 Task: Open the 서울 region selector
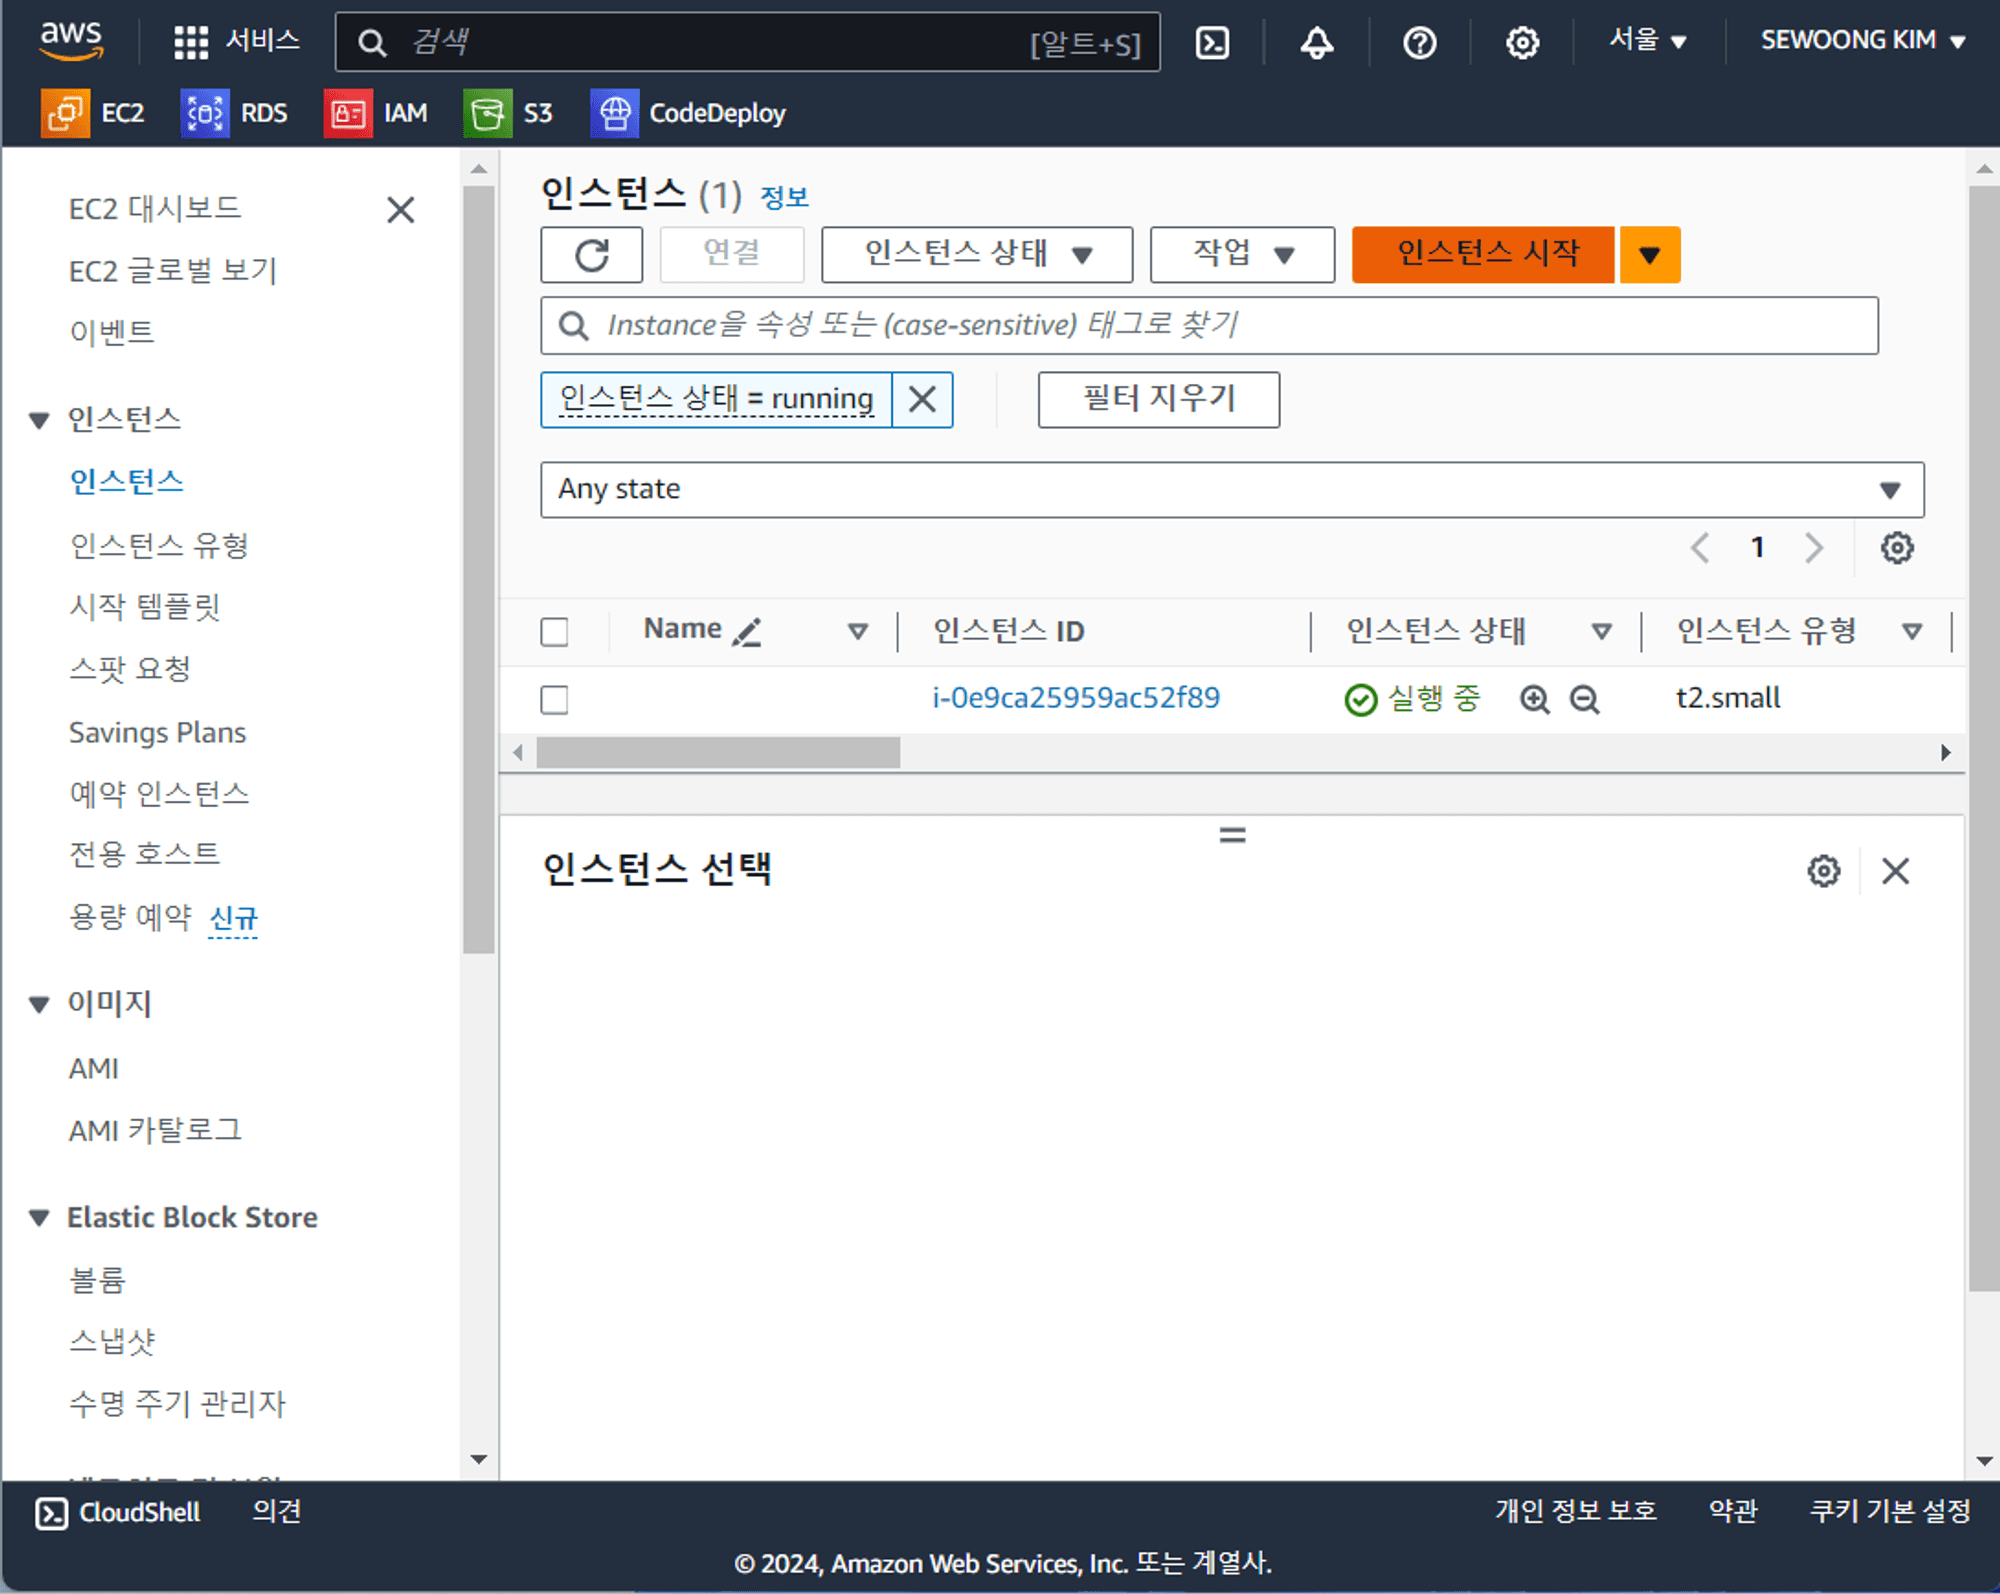(x=1647, y=41)
